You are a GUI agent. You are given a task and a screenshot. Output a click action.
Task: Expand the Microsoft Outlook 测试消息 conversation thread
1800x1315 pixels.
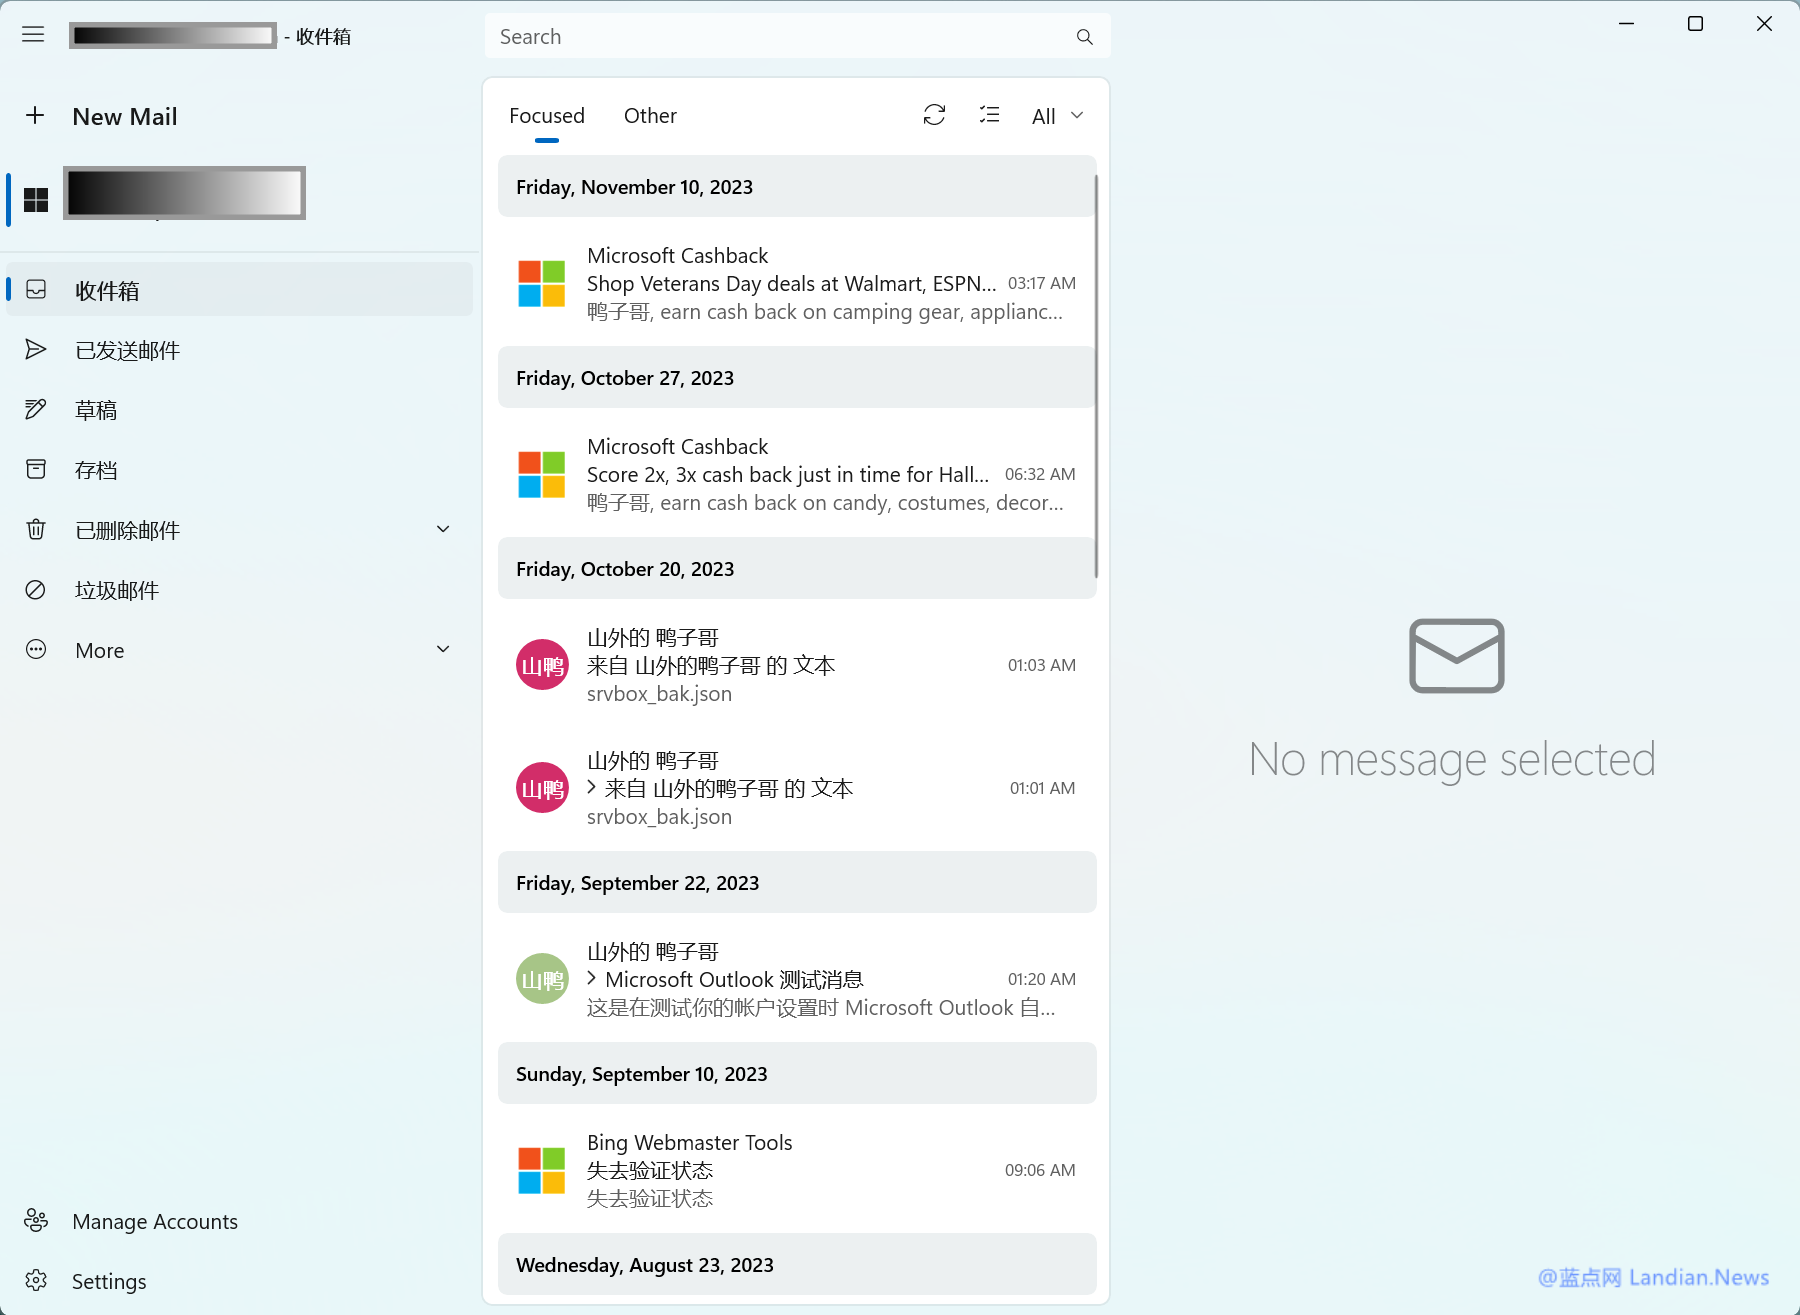592,978
